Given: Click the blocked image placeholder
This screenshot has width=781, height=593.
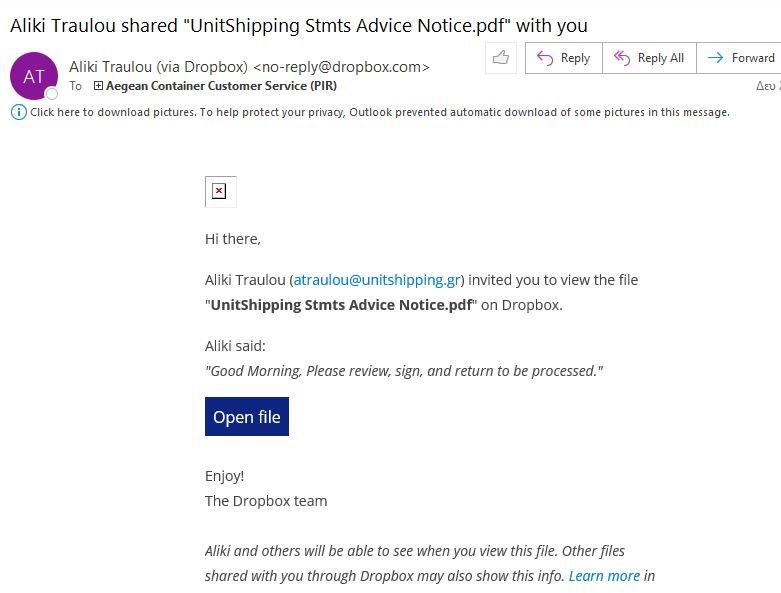Looking at the screenshot, I should 220,192.
